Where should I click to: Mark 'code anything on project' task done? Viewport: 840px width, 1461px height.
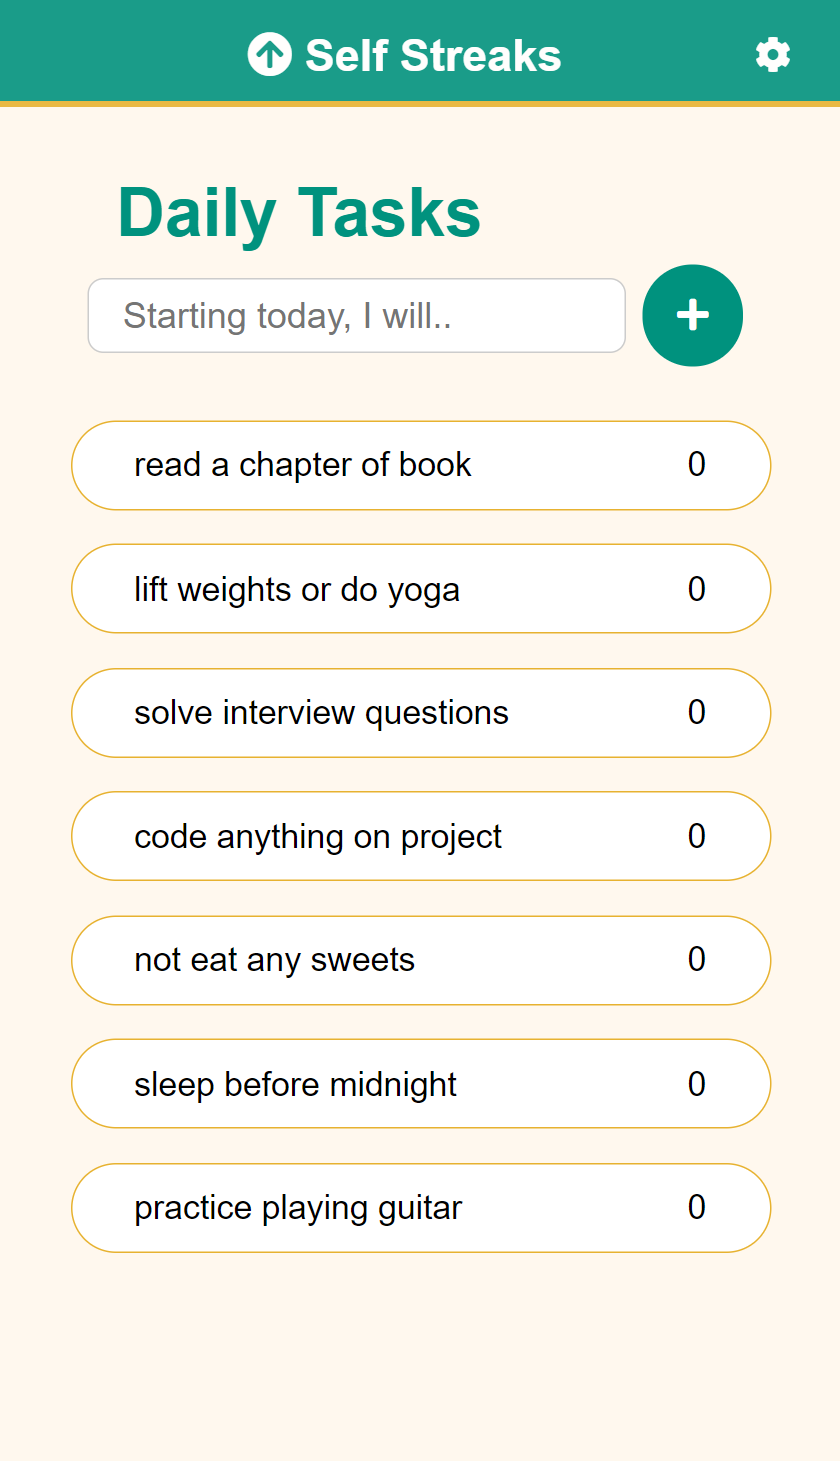tap(318, 836)
